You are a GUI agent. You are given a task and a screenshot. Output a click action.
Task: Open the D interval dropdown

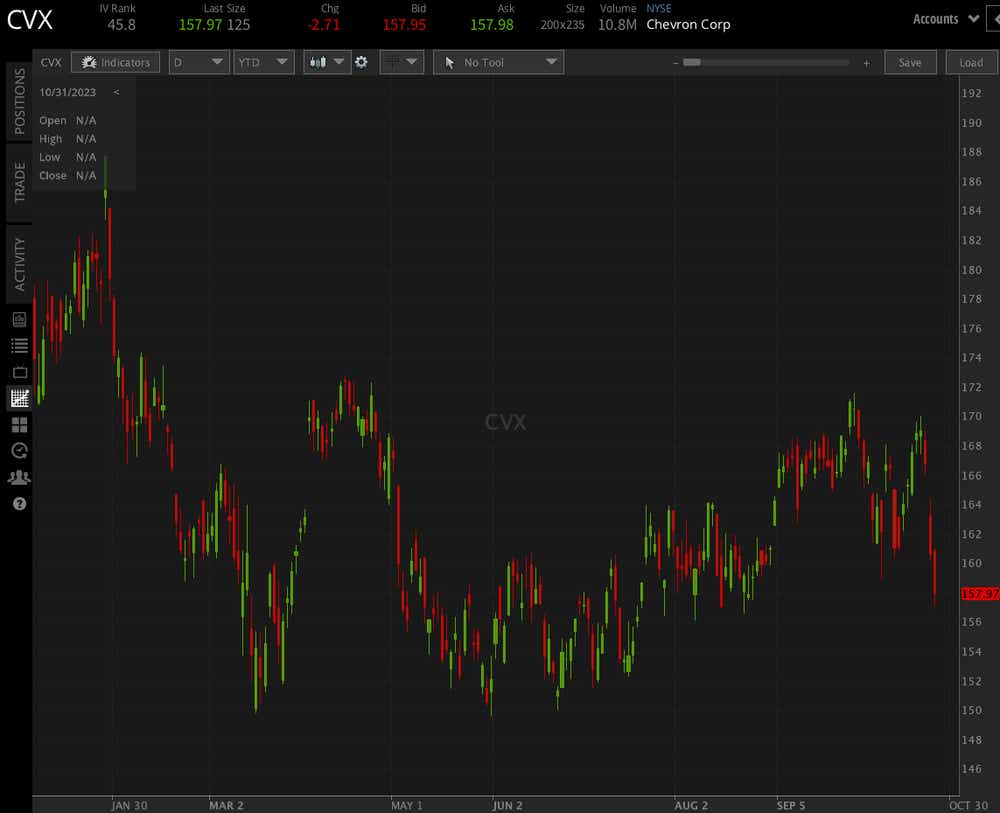(198, 62)
